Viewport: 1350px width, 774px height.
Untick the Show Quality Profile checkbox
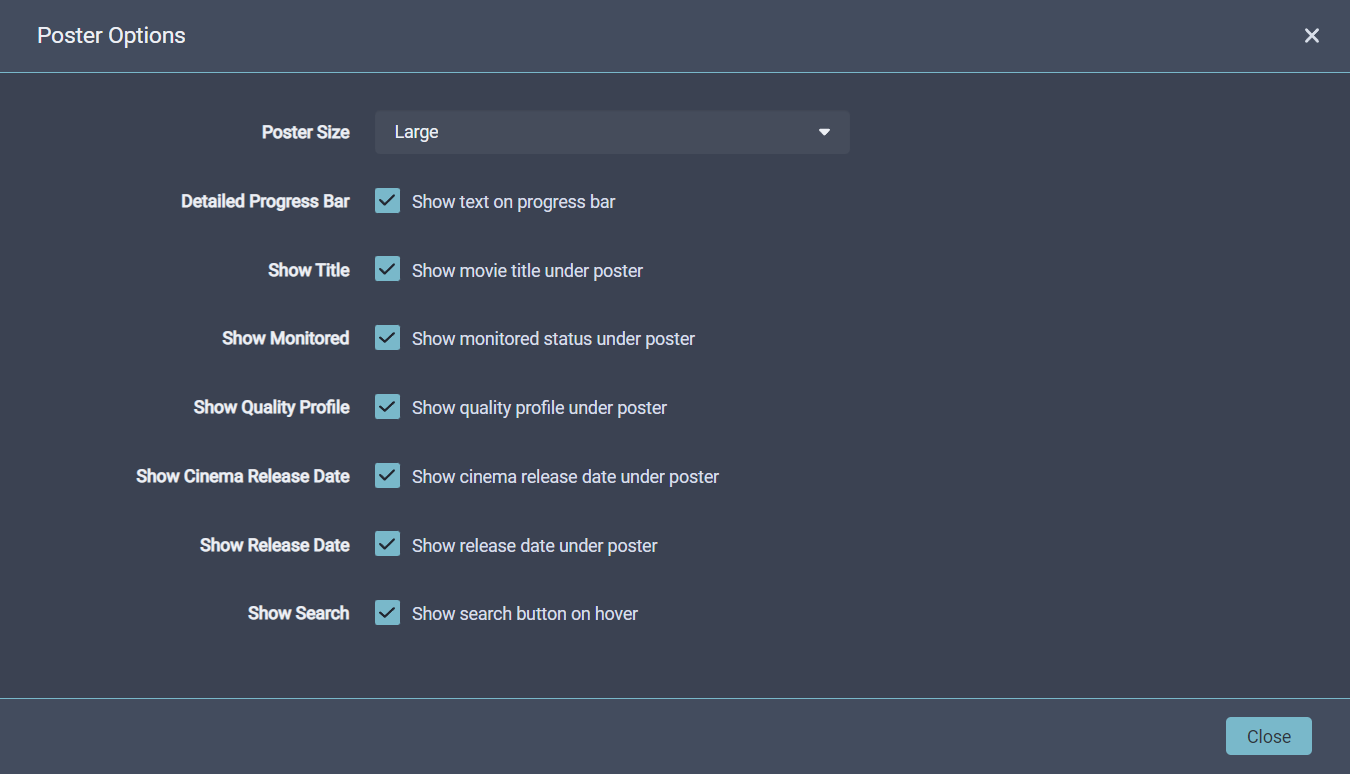(x=387, y=407)
